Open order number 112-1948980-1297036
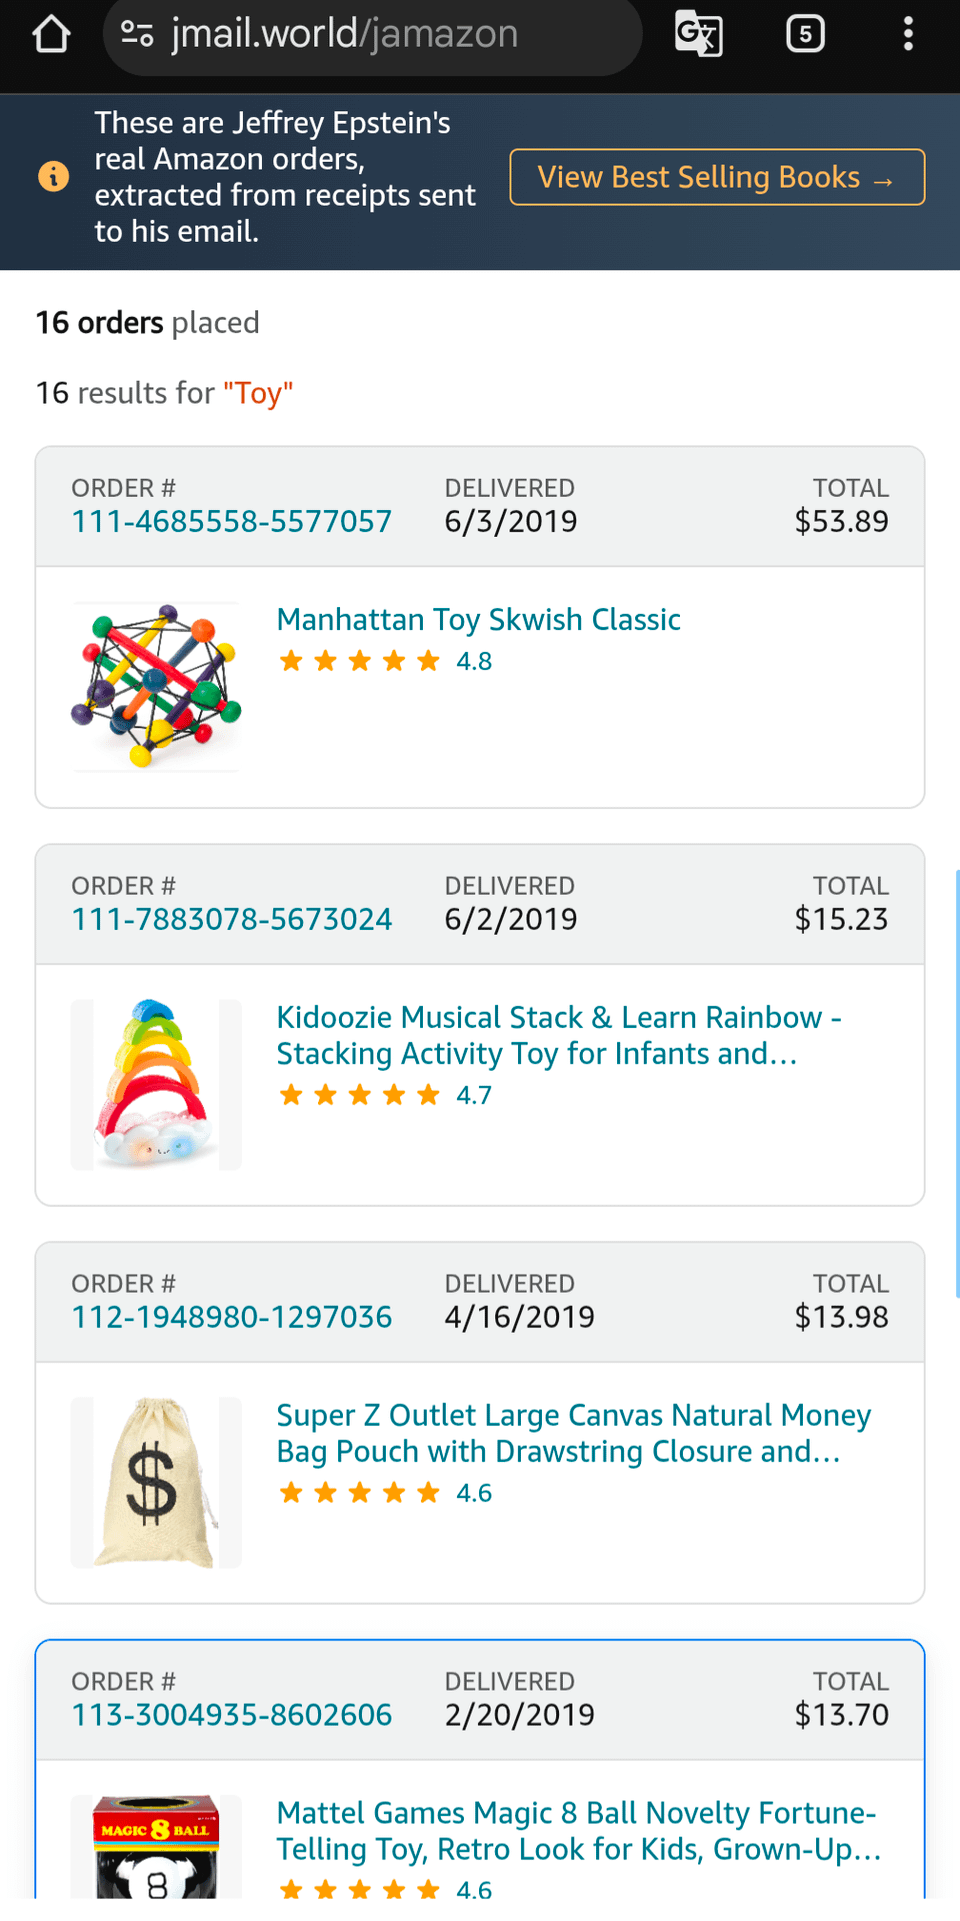 (x=231, y=1318)
